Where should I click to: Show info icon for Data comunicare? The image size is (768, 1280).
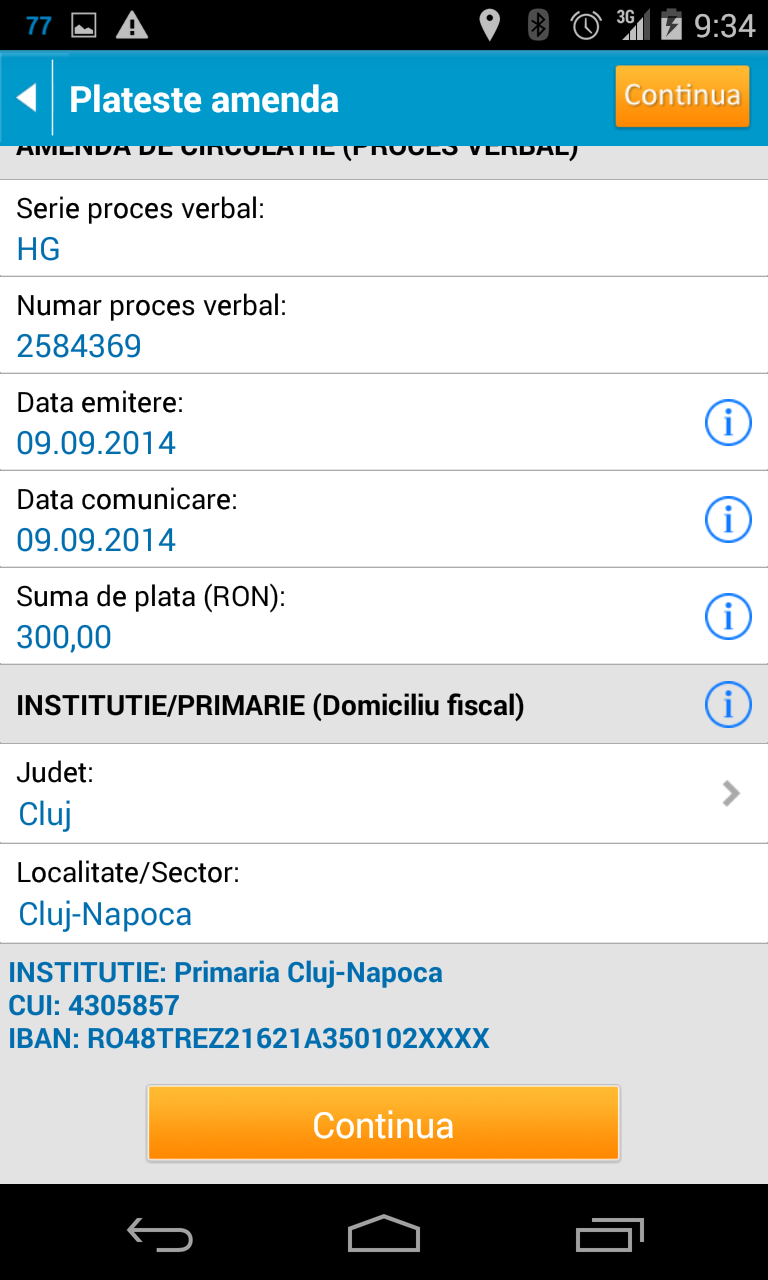[x=728, y=520]
